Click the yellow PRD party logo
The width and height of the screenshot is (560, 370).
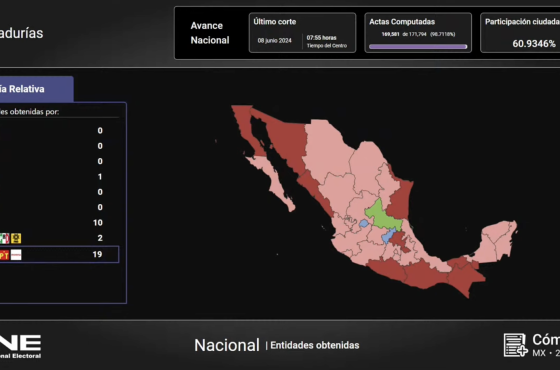click(x=16, y=238)
